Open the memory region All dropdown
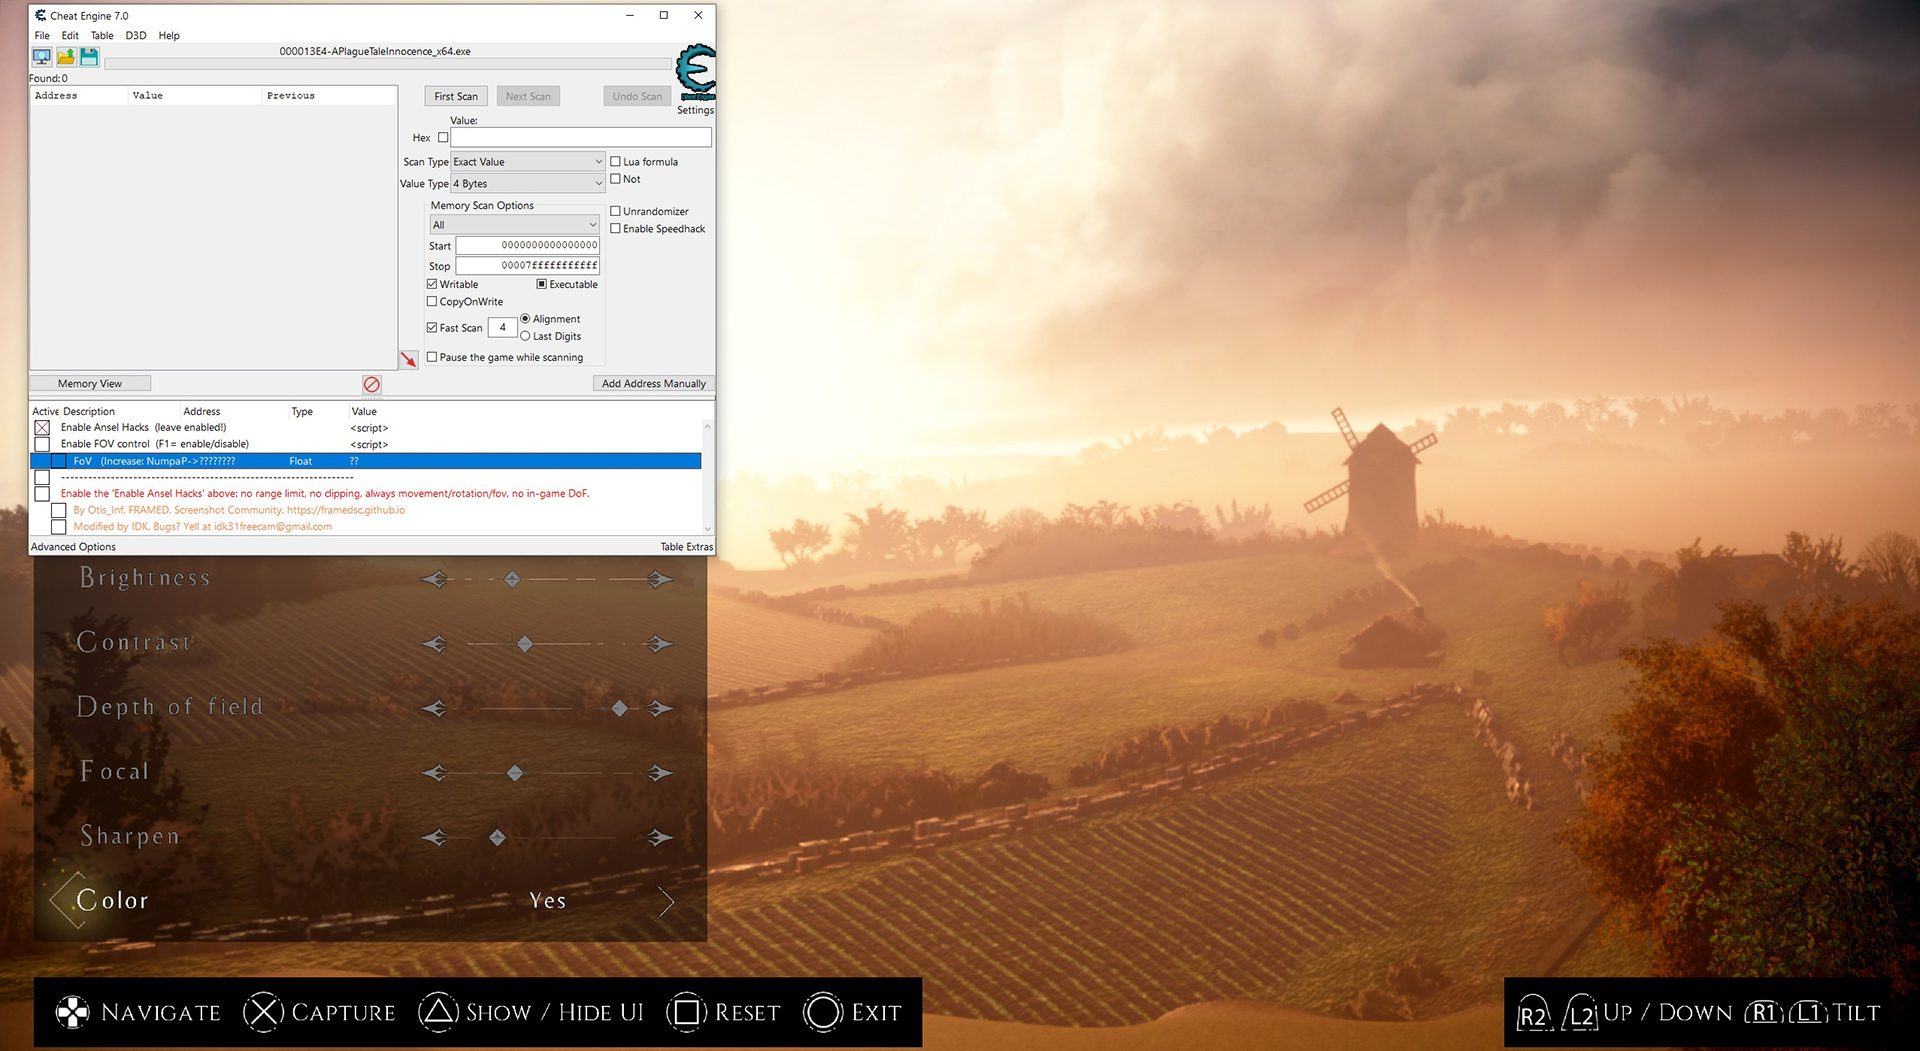This screenshot has height=1051, width=1920. (515, 225)
